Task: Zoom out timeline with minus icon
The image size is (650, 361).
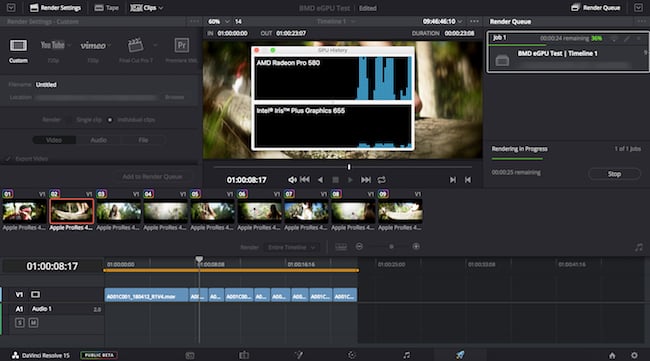Action: 359,247
